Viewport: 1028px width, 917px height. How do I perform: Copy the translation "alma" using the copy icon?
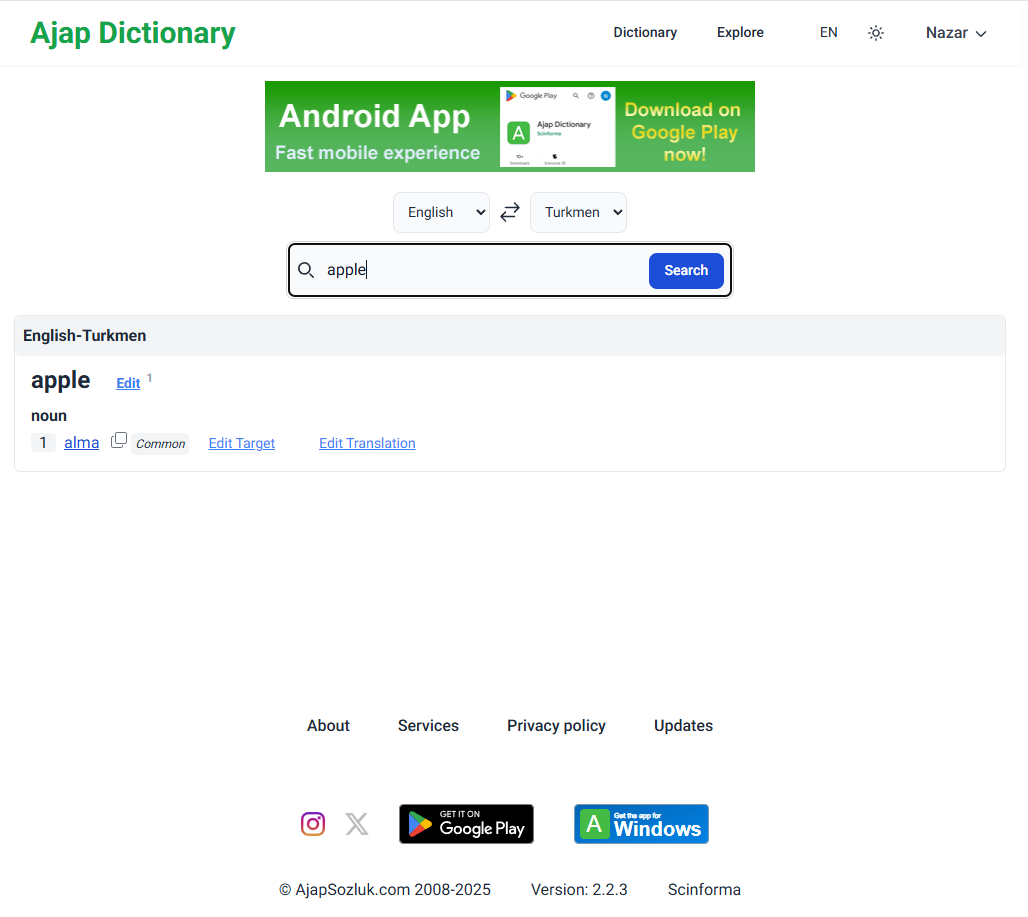[119, 440]
